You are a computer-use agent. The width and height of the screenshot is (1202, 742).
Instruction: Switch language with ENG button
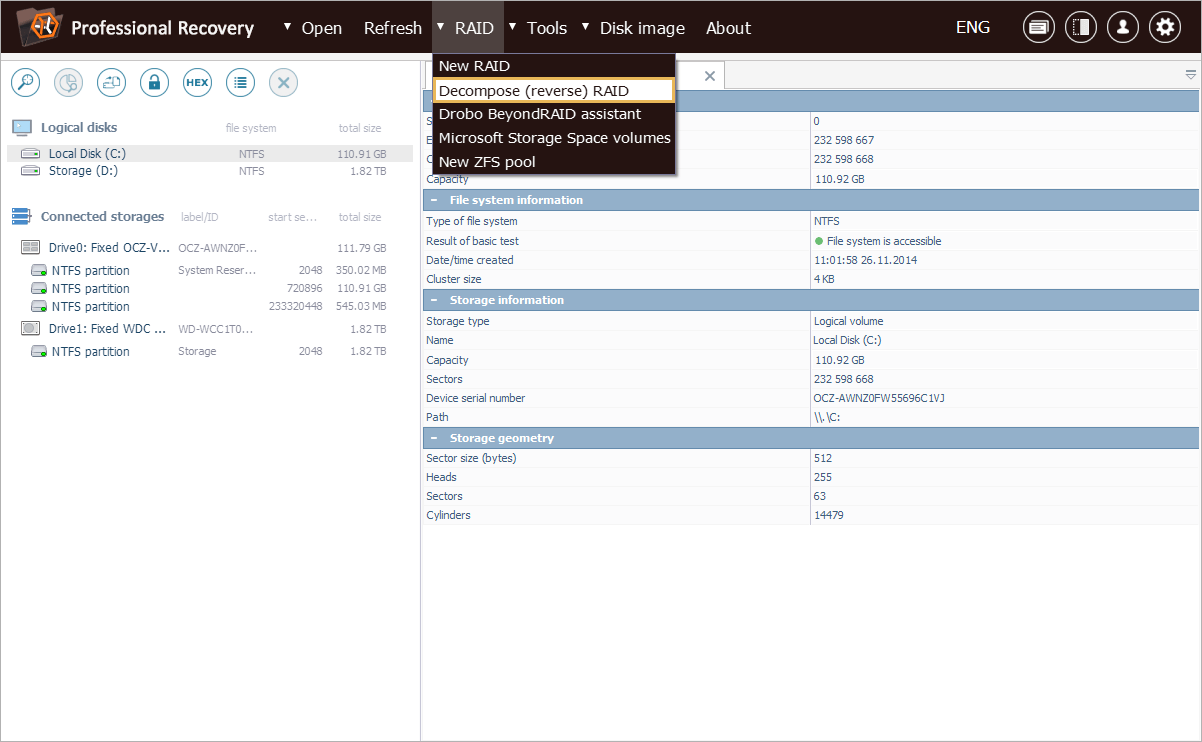(973, 28)
